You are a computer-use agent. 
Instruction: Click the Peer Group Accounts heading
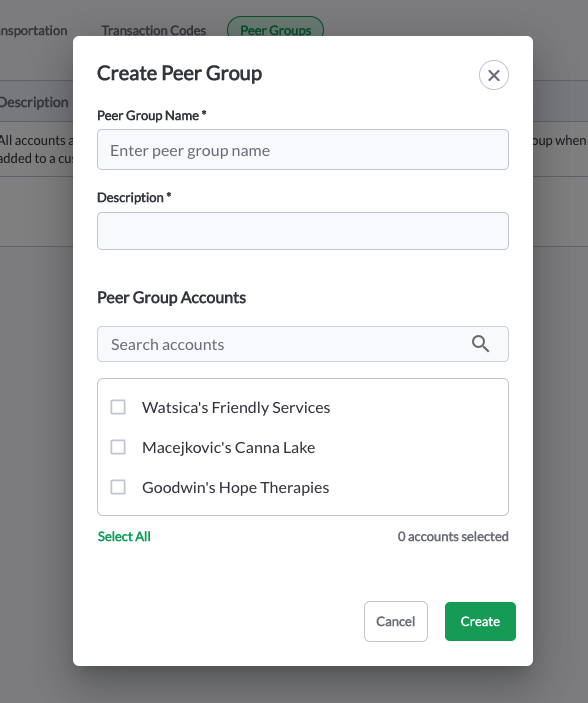tap(171, 298)
